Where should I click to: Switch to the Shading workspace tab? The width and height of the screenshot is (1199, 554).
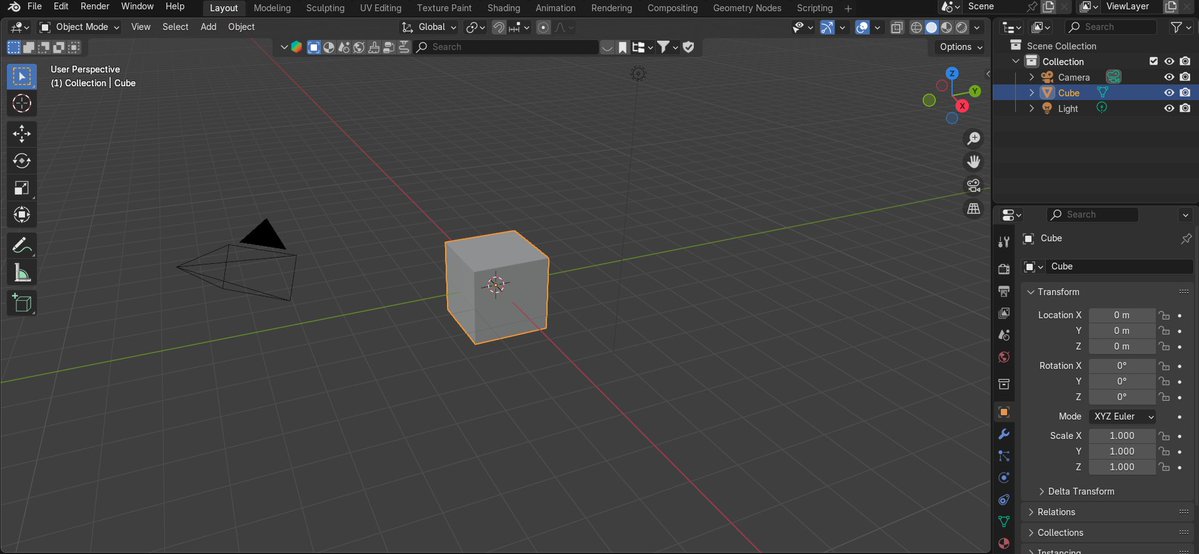pos(504,8)
